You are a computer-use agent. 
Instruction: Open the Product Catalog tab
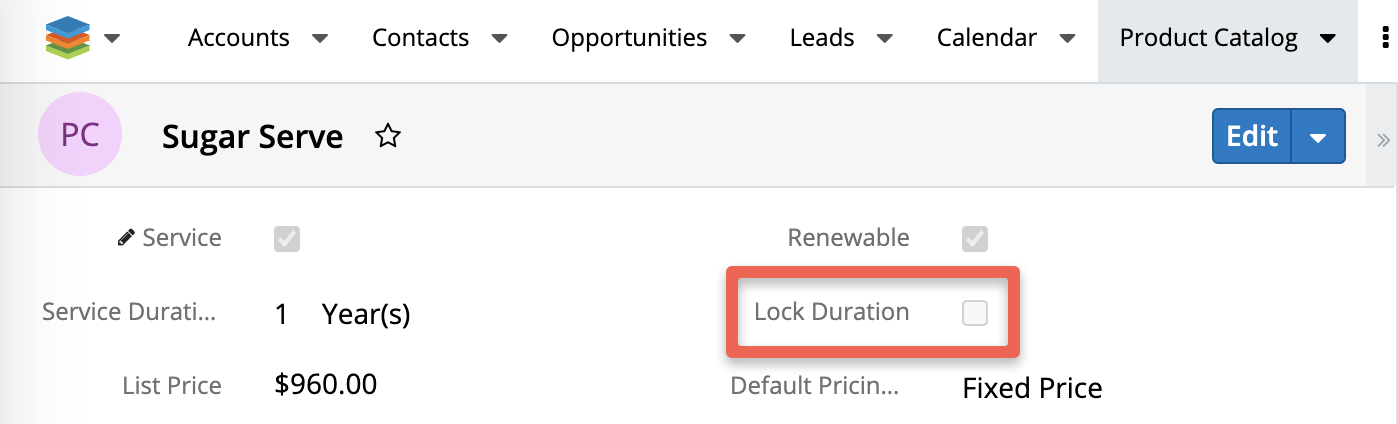1208,38
